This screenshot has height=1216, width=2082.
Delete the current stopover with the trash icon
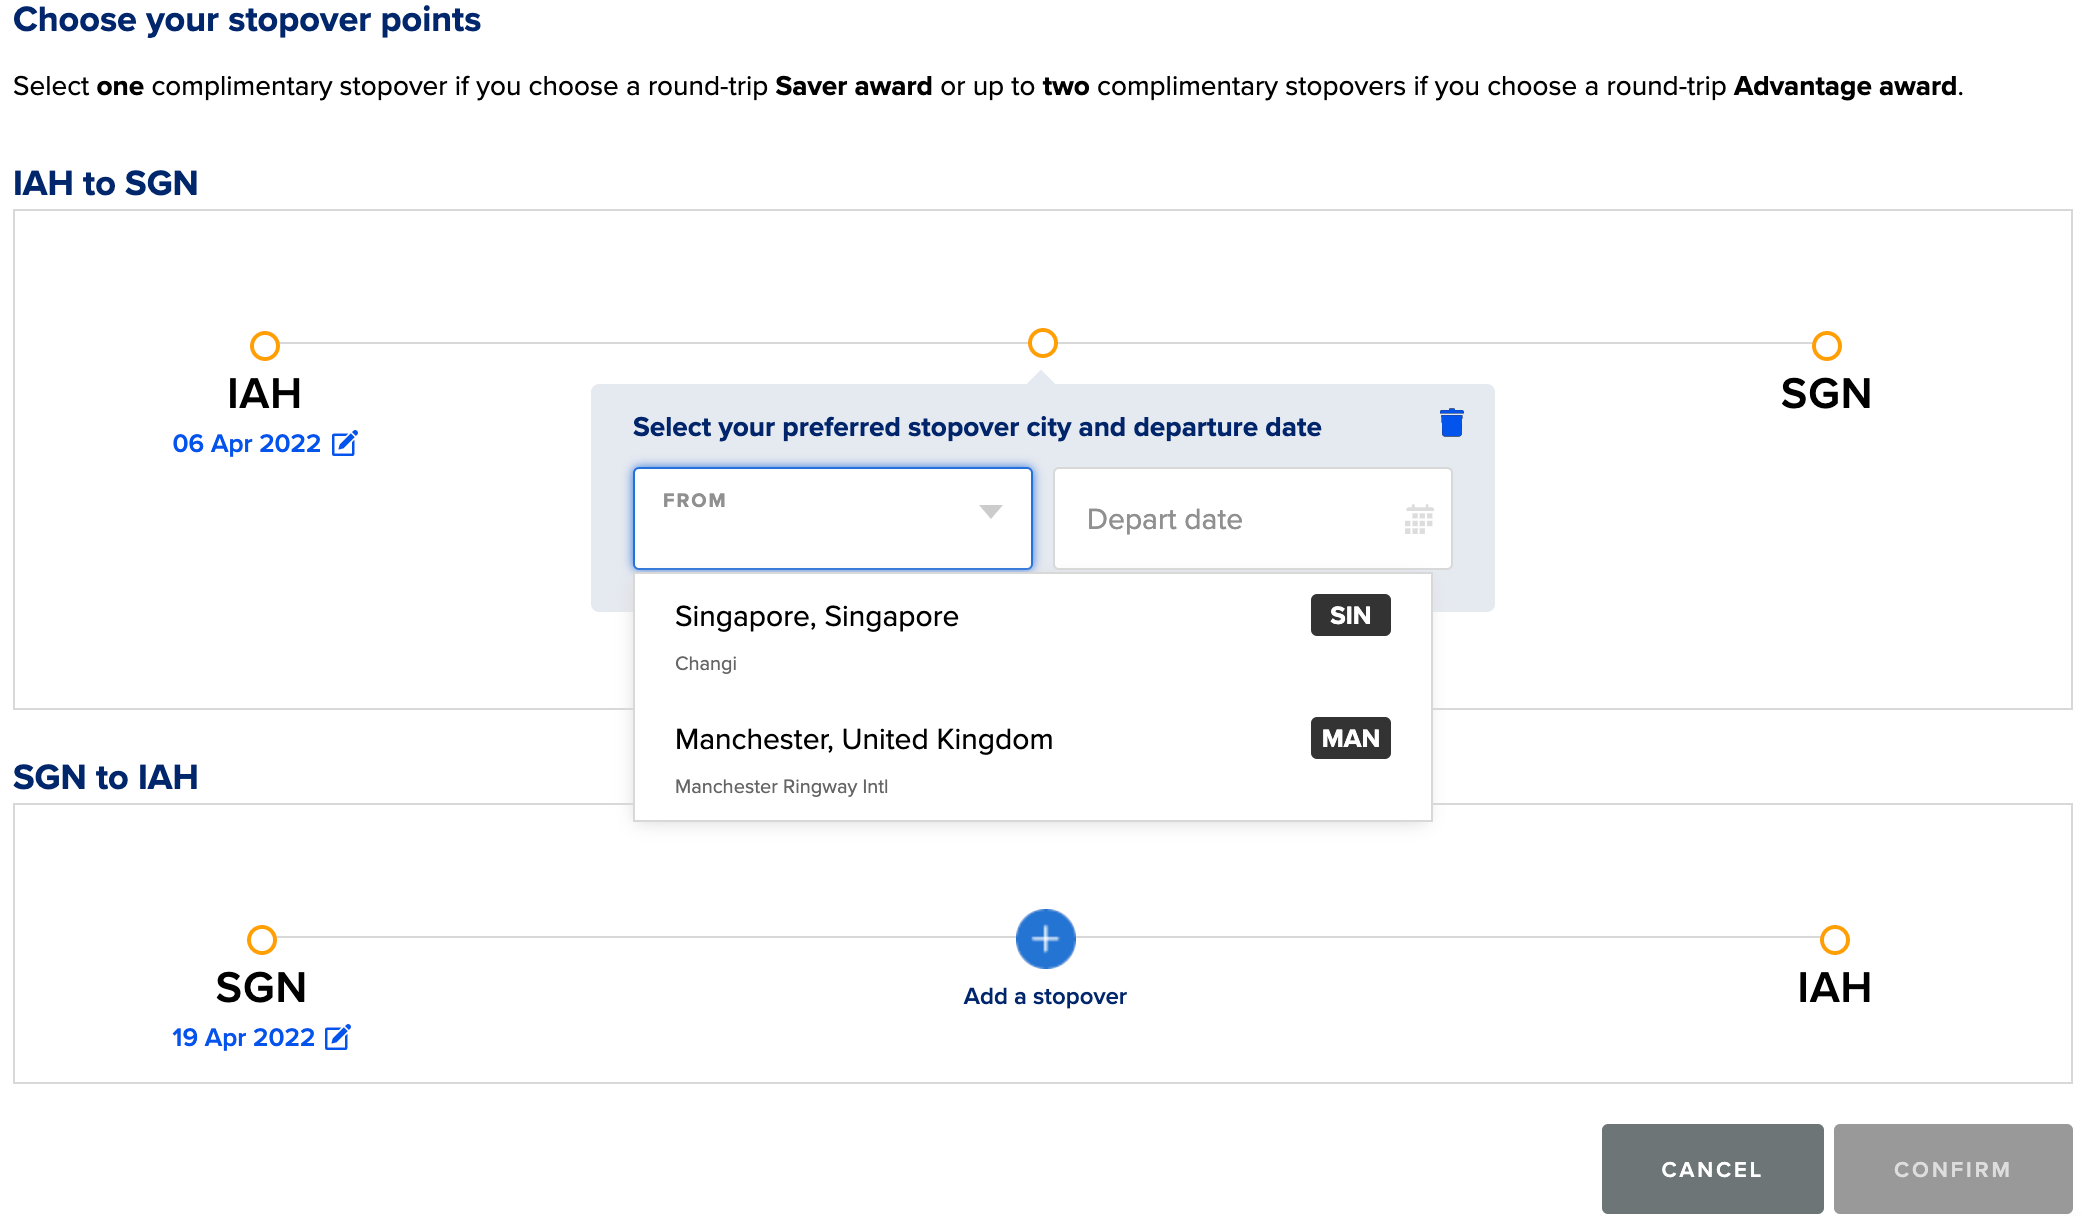pos(1450,422)
